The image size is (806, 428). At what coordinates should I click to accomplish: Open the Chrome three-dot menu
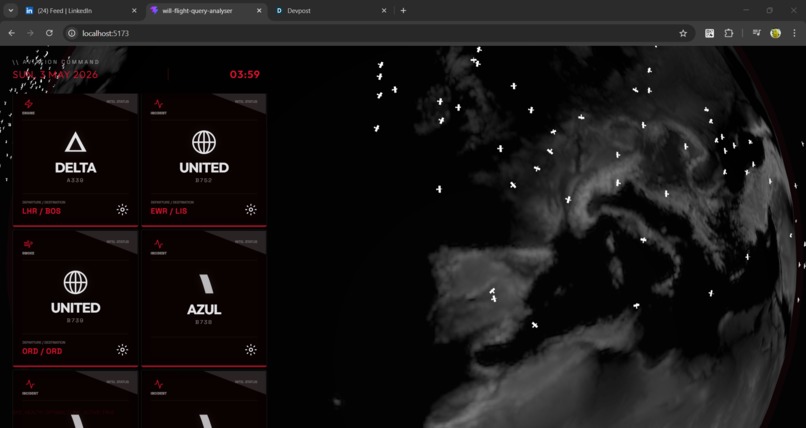pyautogui.click(x=794, y=33)
